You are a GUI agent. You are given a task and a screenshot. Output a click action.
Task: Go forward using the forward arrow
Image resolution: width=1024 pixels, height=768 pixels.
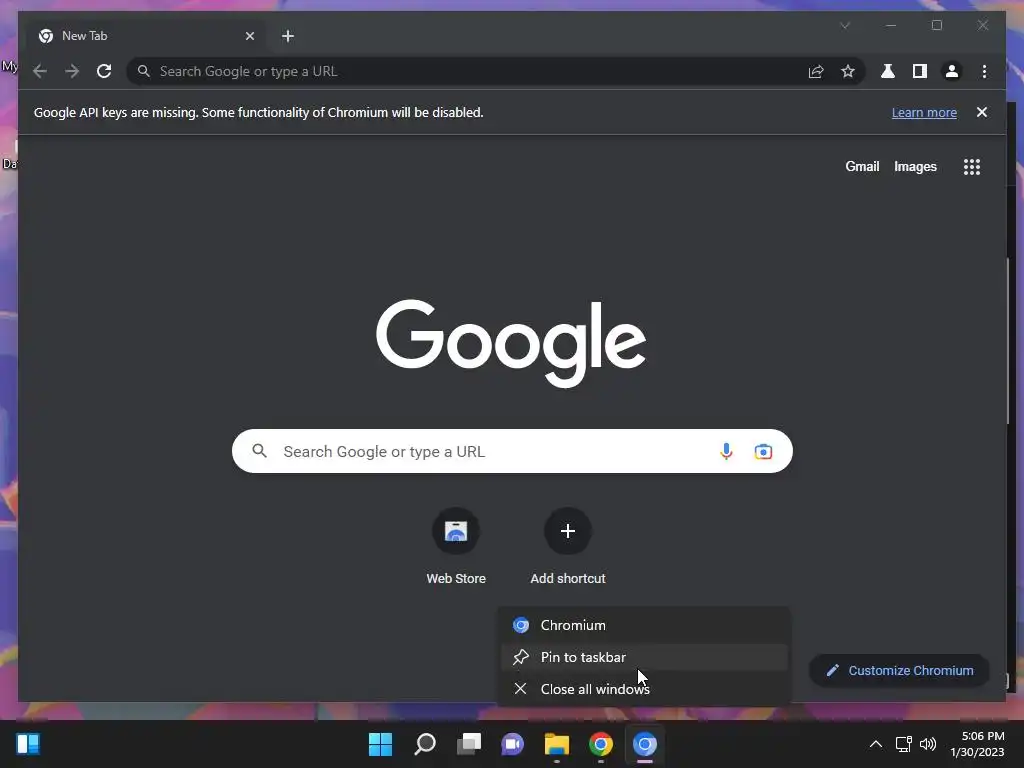click(72, 71)
